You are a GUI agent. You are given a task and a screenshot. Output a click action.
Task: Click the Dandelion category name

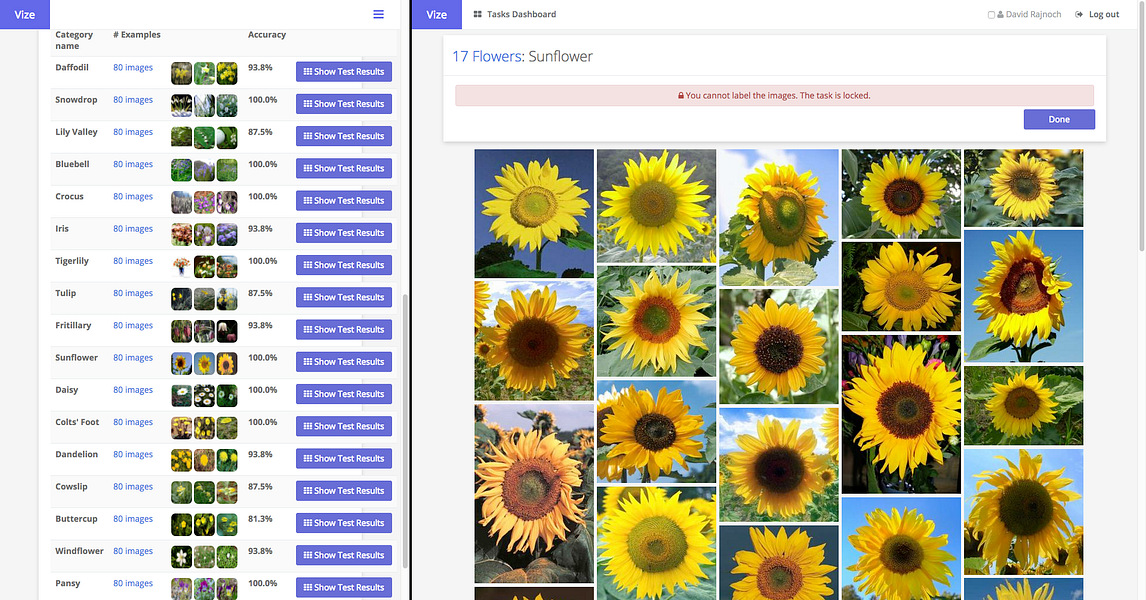click(76, 454)
